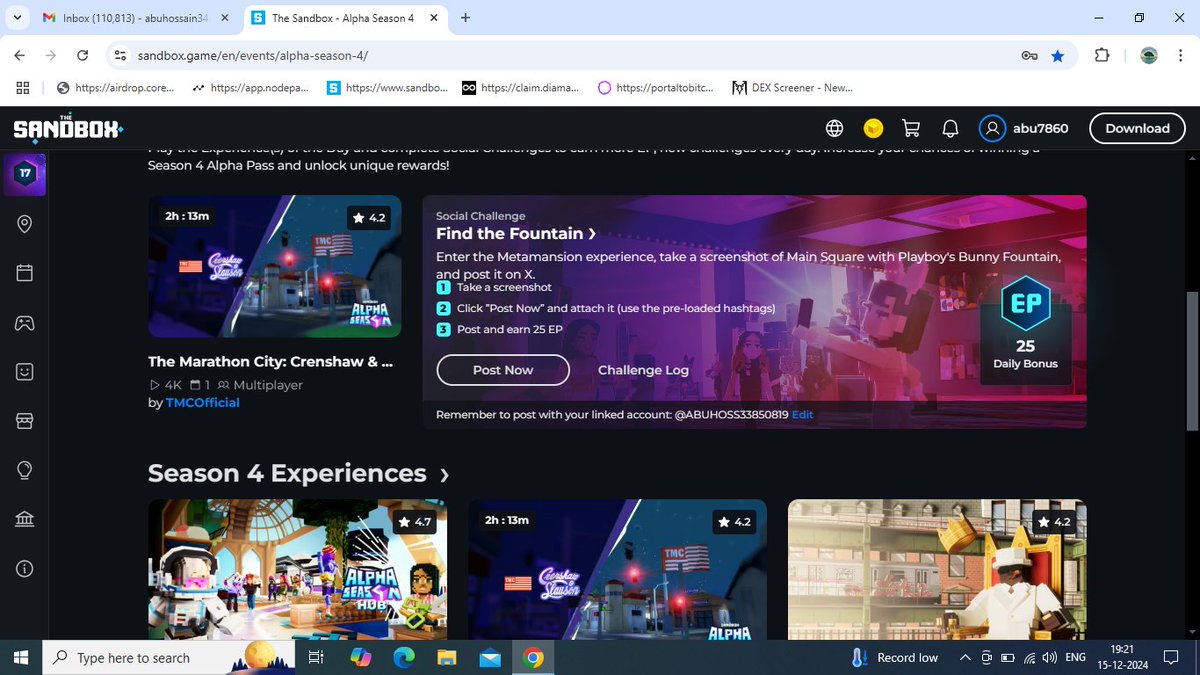
Task: Open Microsoft Edge from taskbar
Action: (x=403, y=657)
